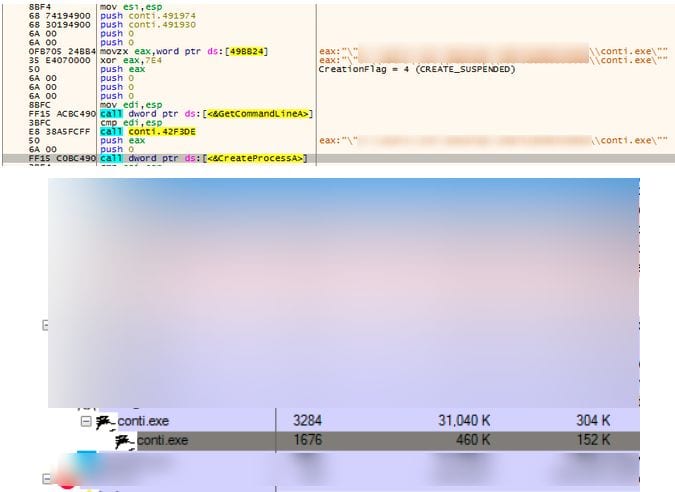Select the child conti.exe process name
This screenshot has width=675, height=492.
click(162, 440)
